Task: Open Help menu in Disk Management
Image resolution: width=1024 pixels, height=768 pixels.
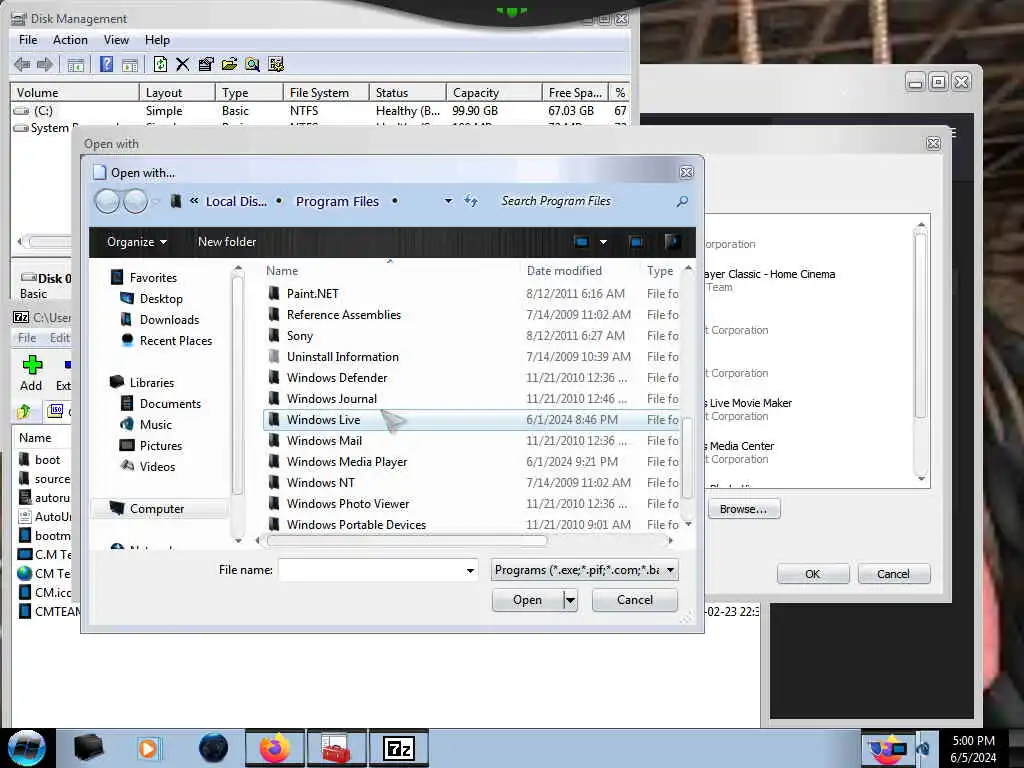Action: 157,40
